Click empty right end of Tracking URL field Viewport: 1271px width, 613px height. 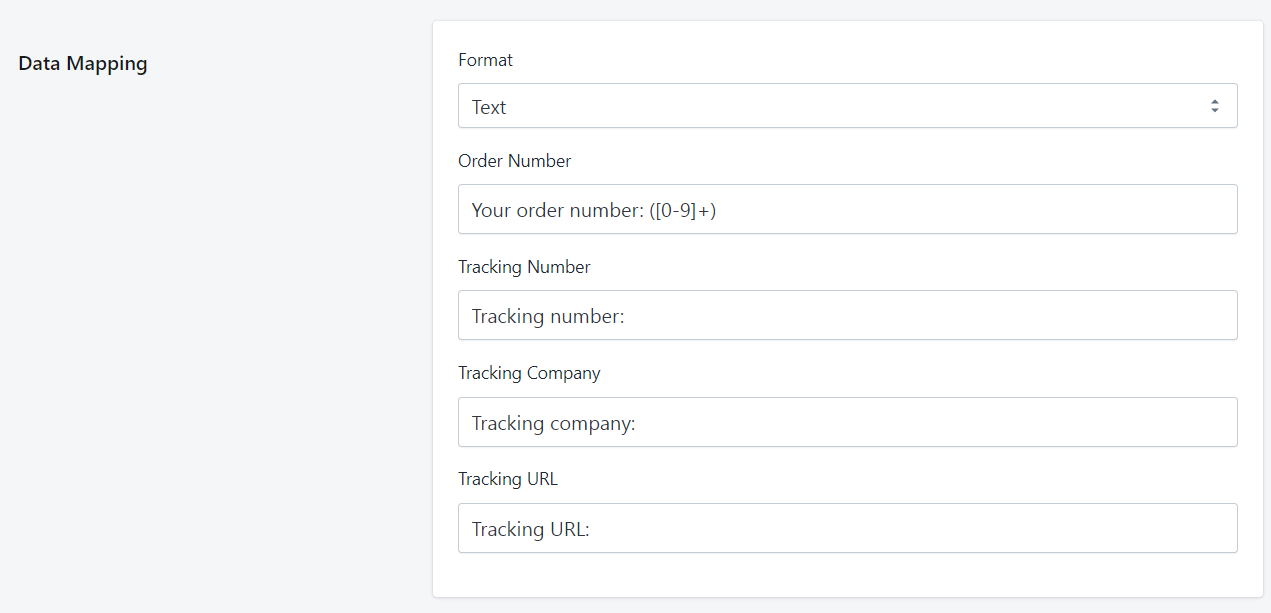[x=1150, y=528]
